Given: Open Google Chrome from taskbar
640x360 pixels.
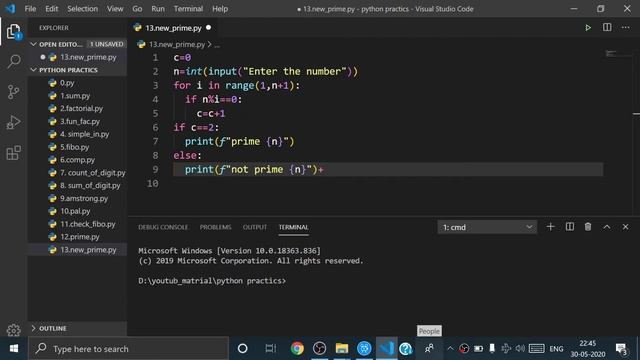Looking at the screenshot, I should pyautogui.click(x=297, y=349).
